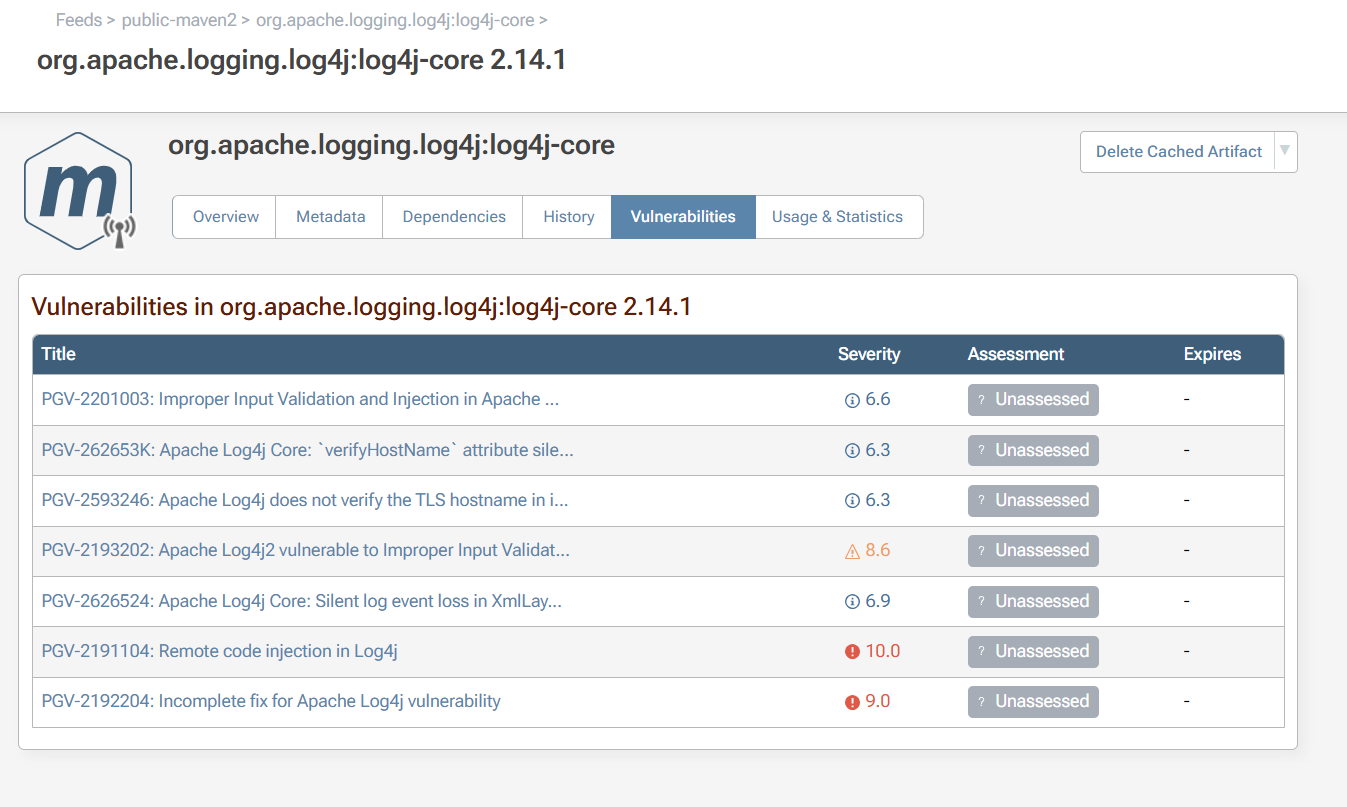Click the Maven package logo icon

point(79,190)
